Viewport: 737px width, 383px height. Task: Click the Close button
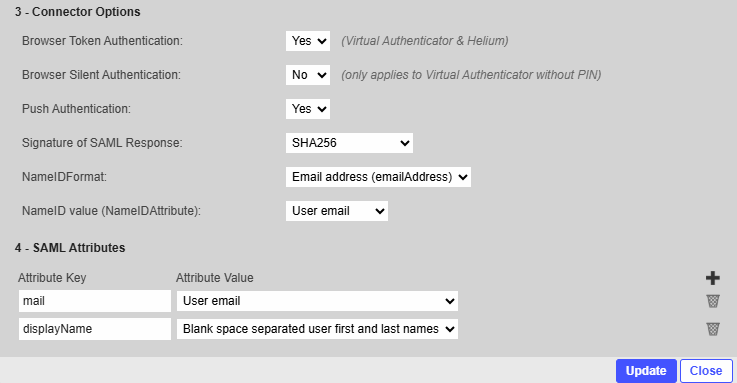(706, 371)
